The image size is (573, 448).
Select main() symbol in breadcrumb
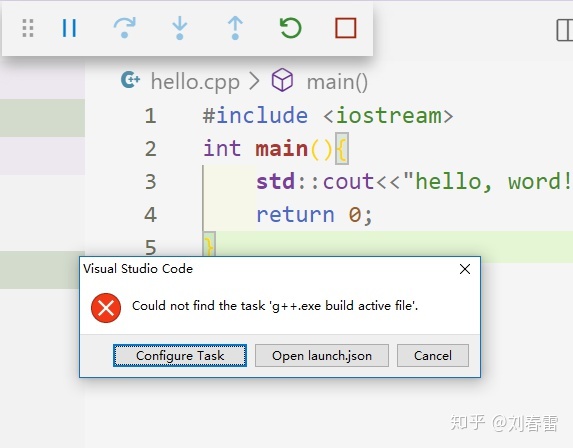click(337, 82)
